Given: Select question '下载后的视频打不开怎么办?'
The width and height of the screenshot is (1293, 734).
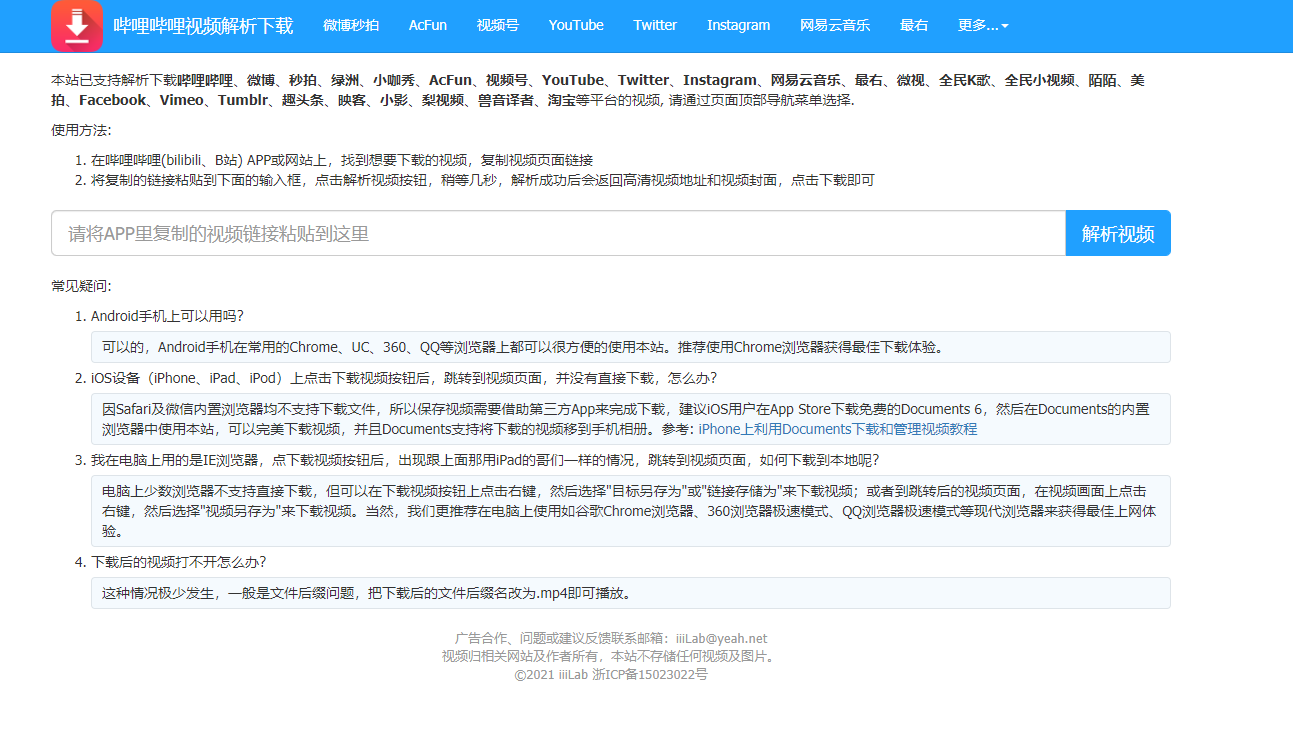Looking at the screenshot, I should tap(179, 562).
